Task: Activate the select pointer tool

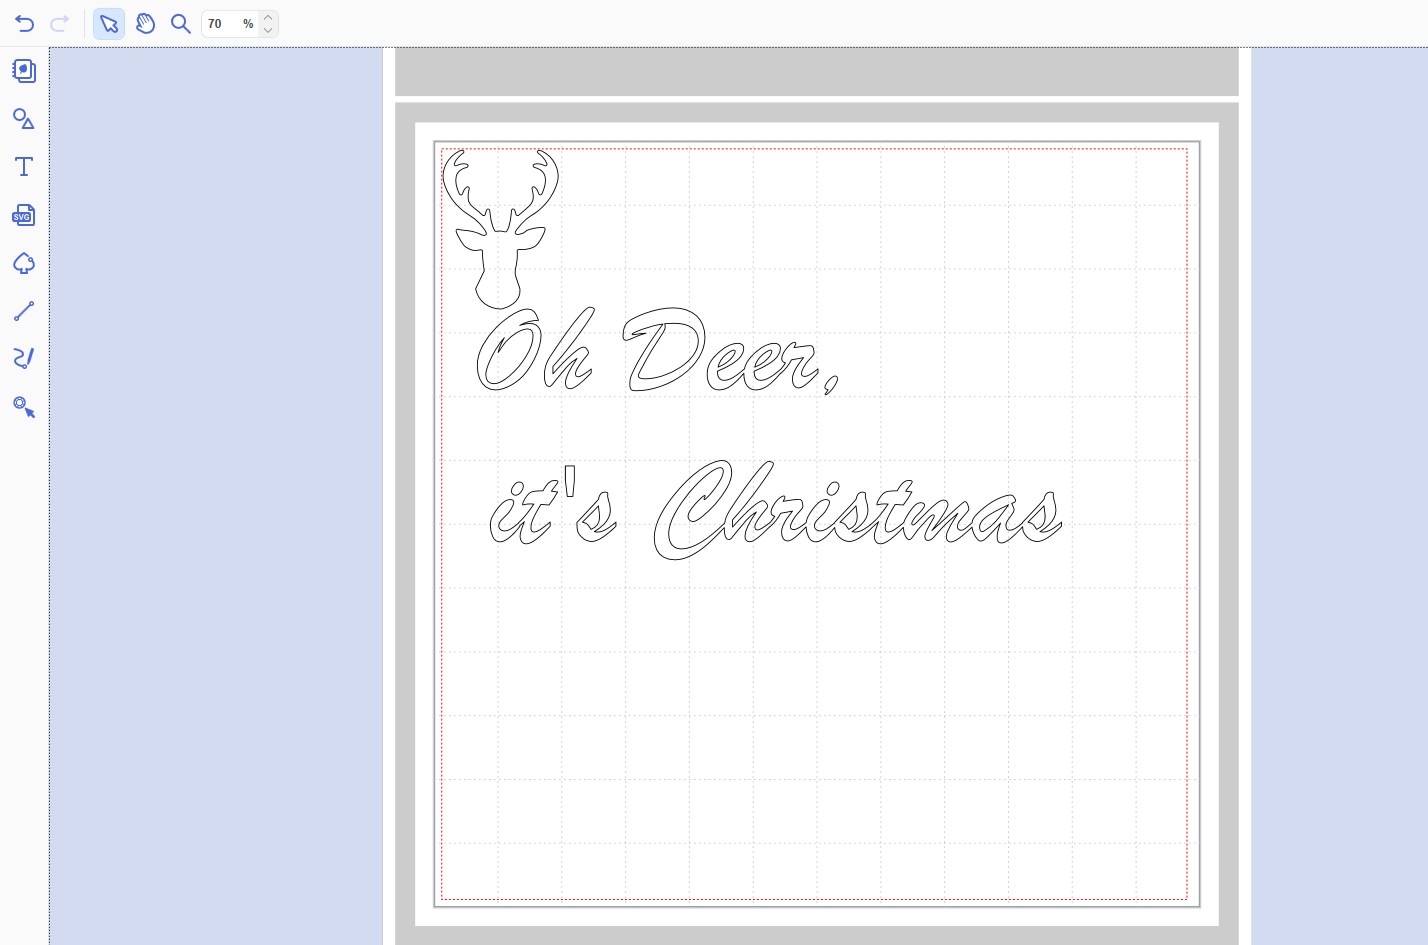Action: coord(109,24)
